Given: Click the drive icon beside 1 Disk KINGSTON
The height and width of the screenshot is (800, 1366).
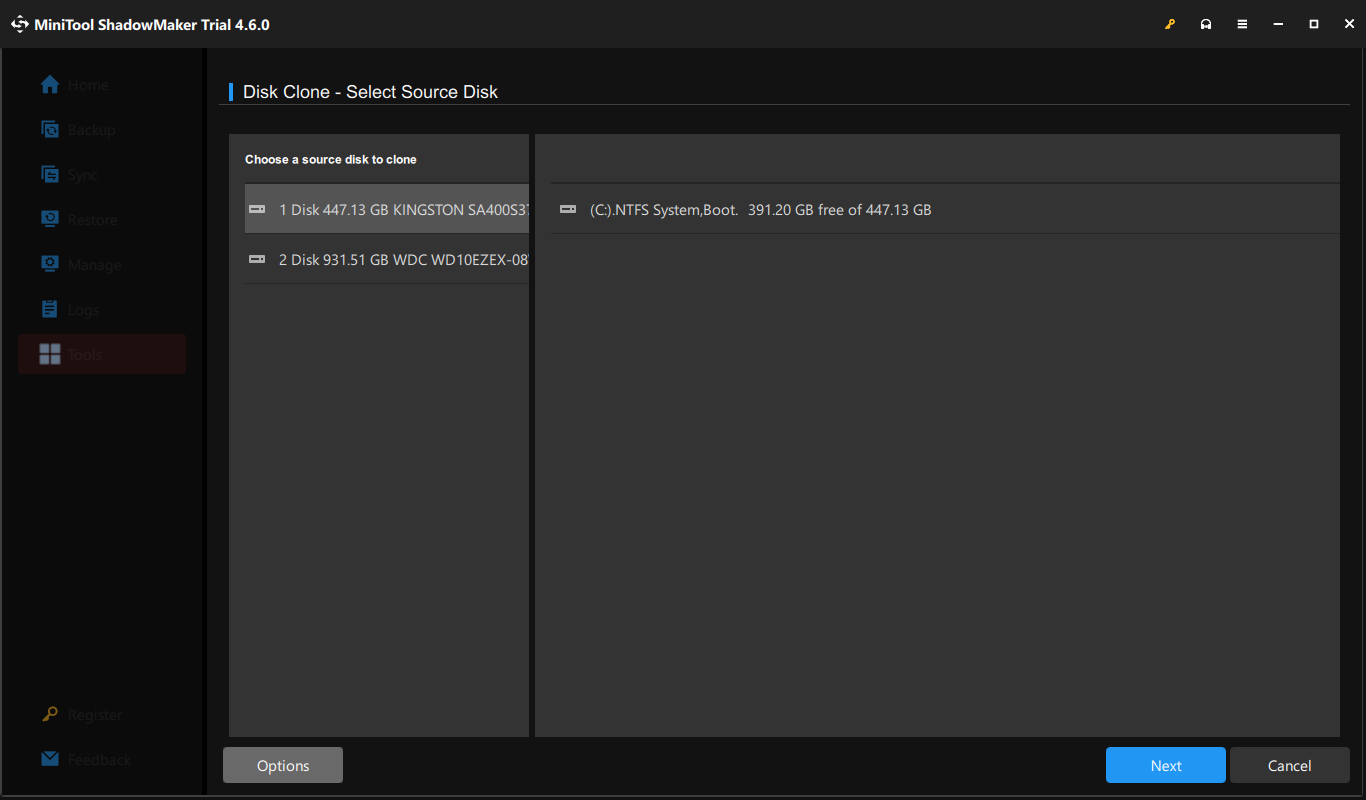Looking at the screenshot, I should 257,210.
